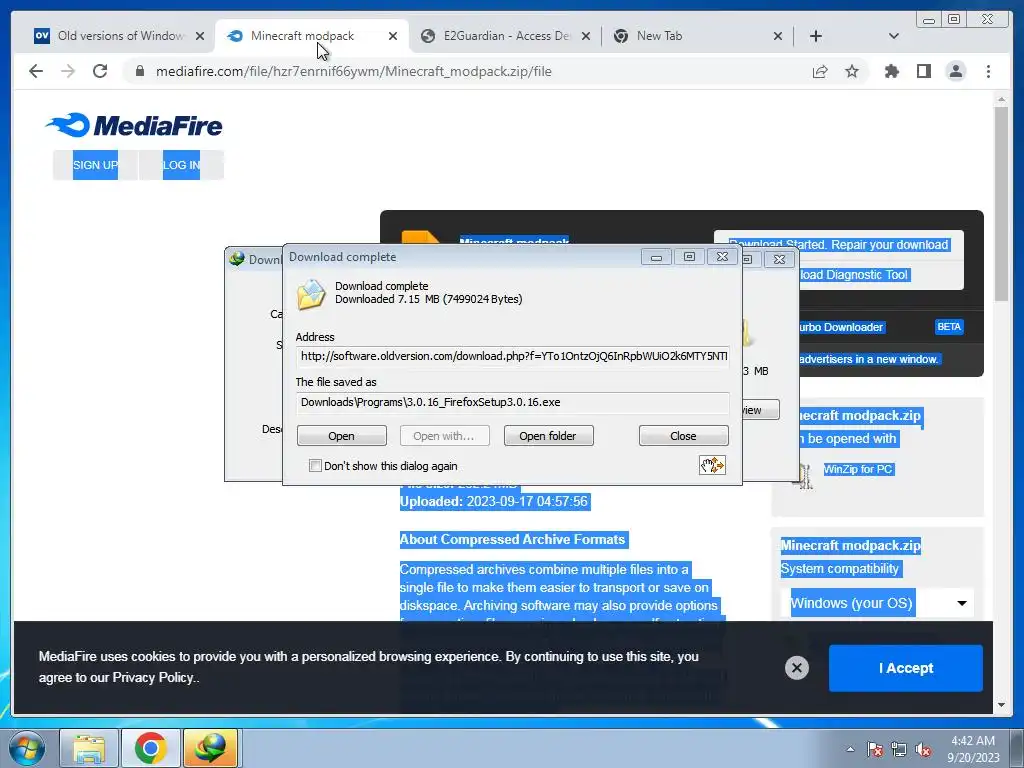Click the downloaded file folder icon
The image size is (1024, 768).
311,294
